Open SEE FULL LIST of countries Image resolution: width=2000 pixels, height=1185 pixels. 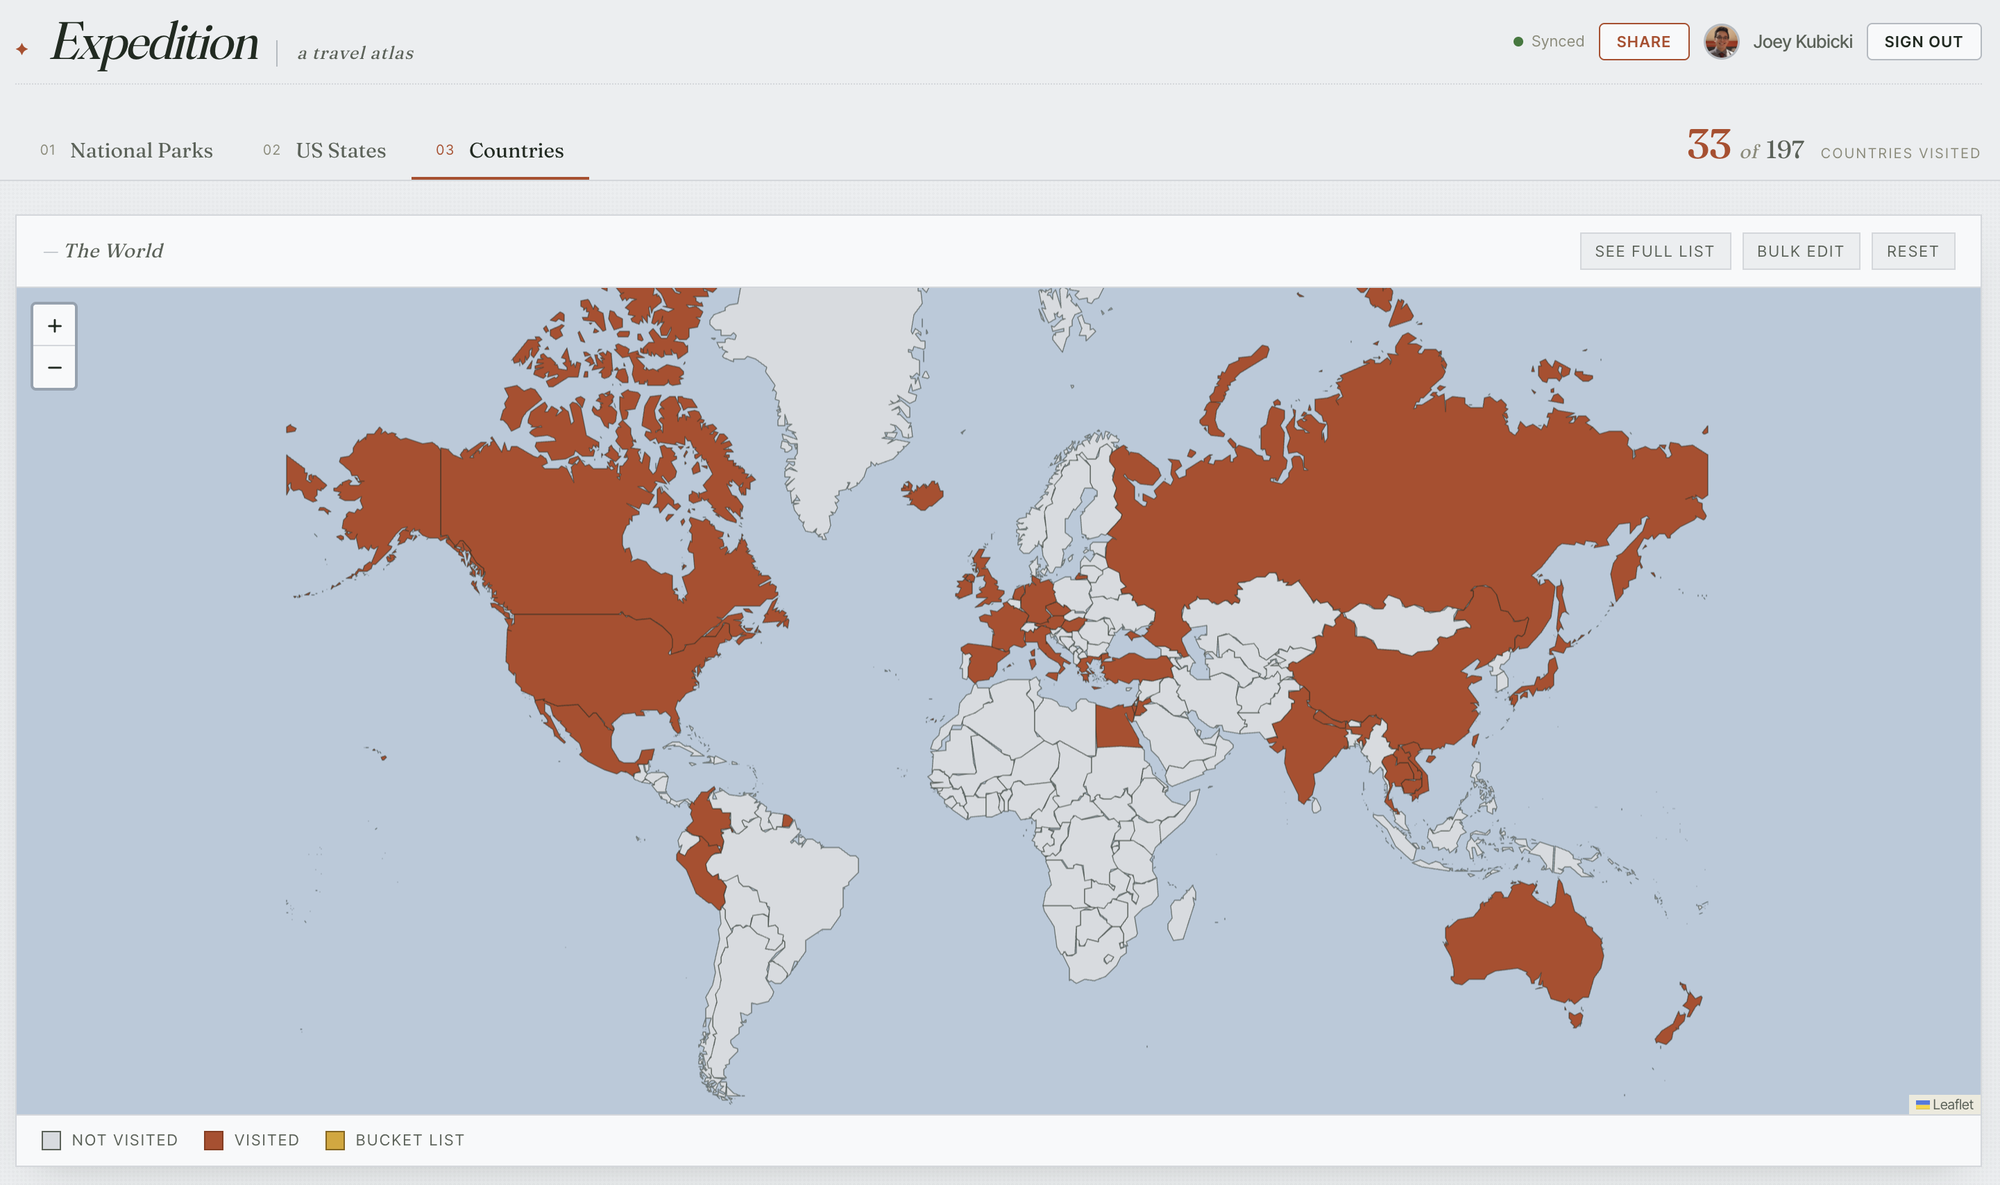(x=1655, y=251)
